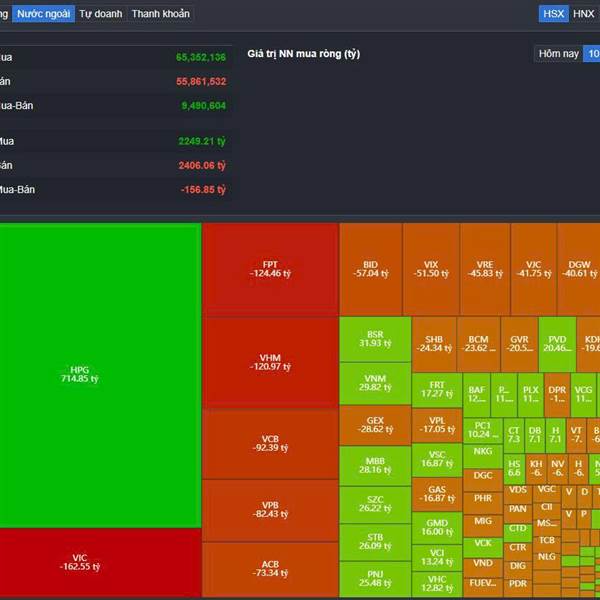Screen dimensions: 600x600
Task: Select the GVR tile
Action: pyautogui.click(x=519, y=344)
